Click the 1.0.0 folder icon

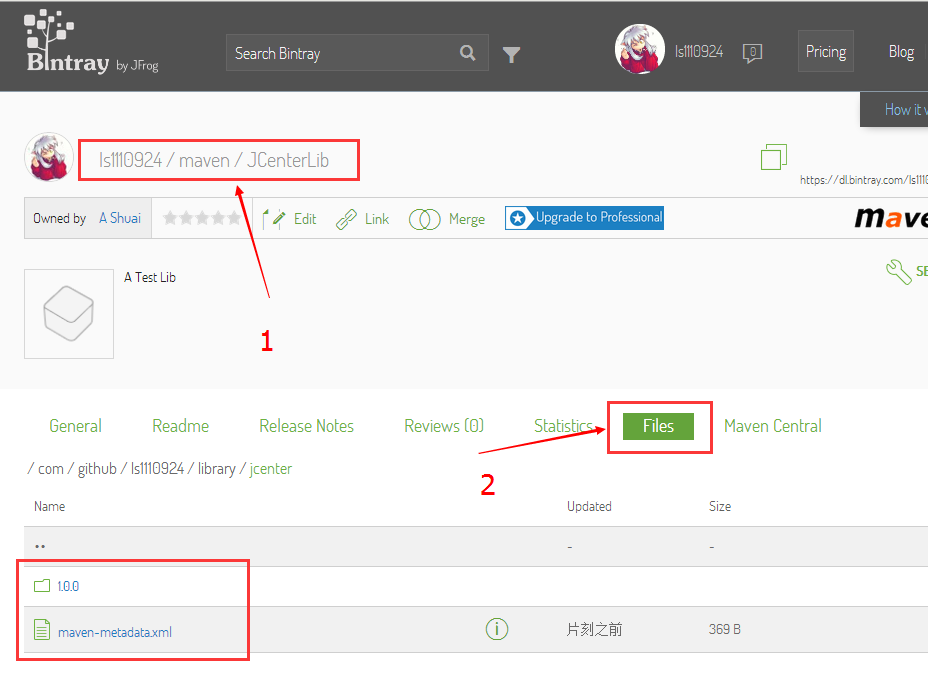(42, 586)
